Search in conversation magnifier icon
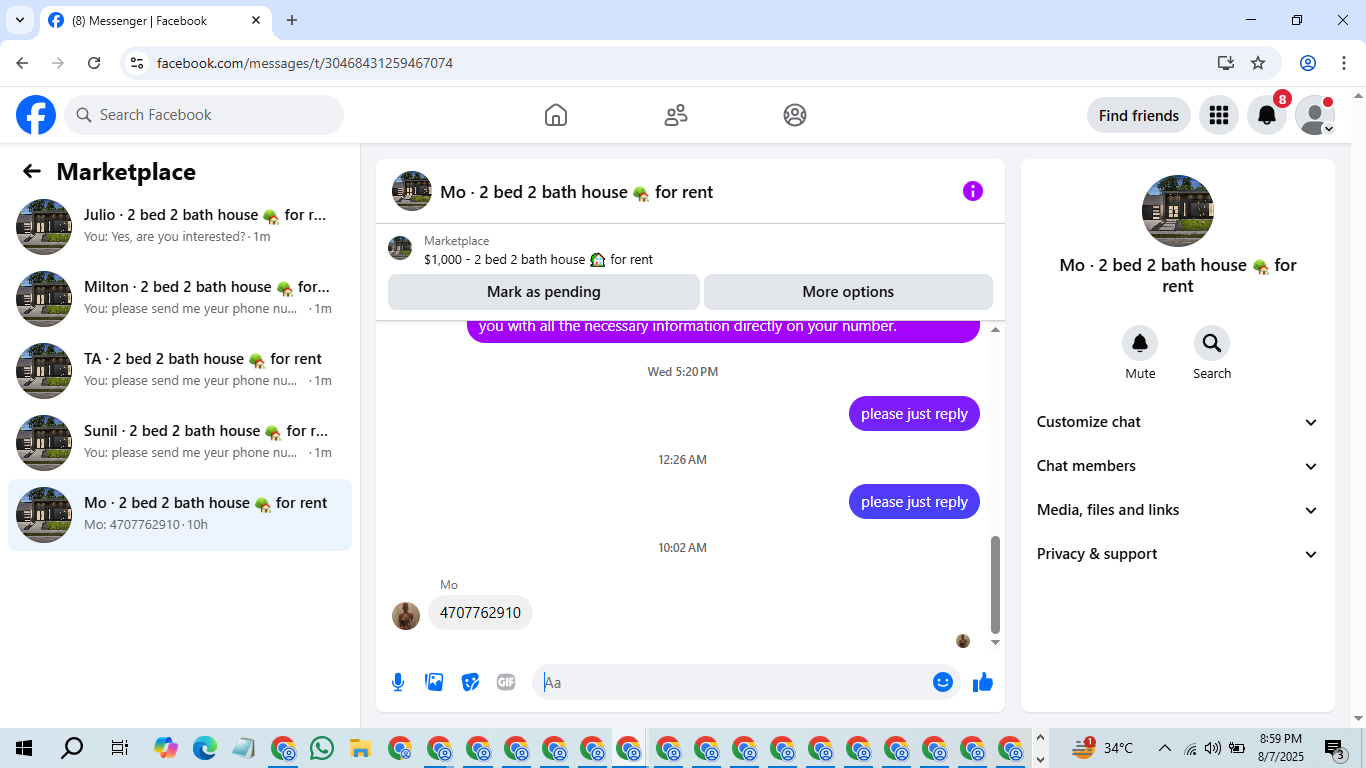Image resolution: width=1366 pixels, height=768 pixels. tap(1212, 343)
